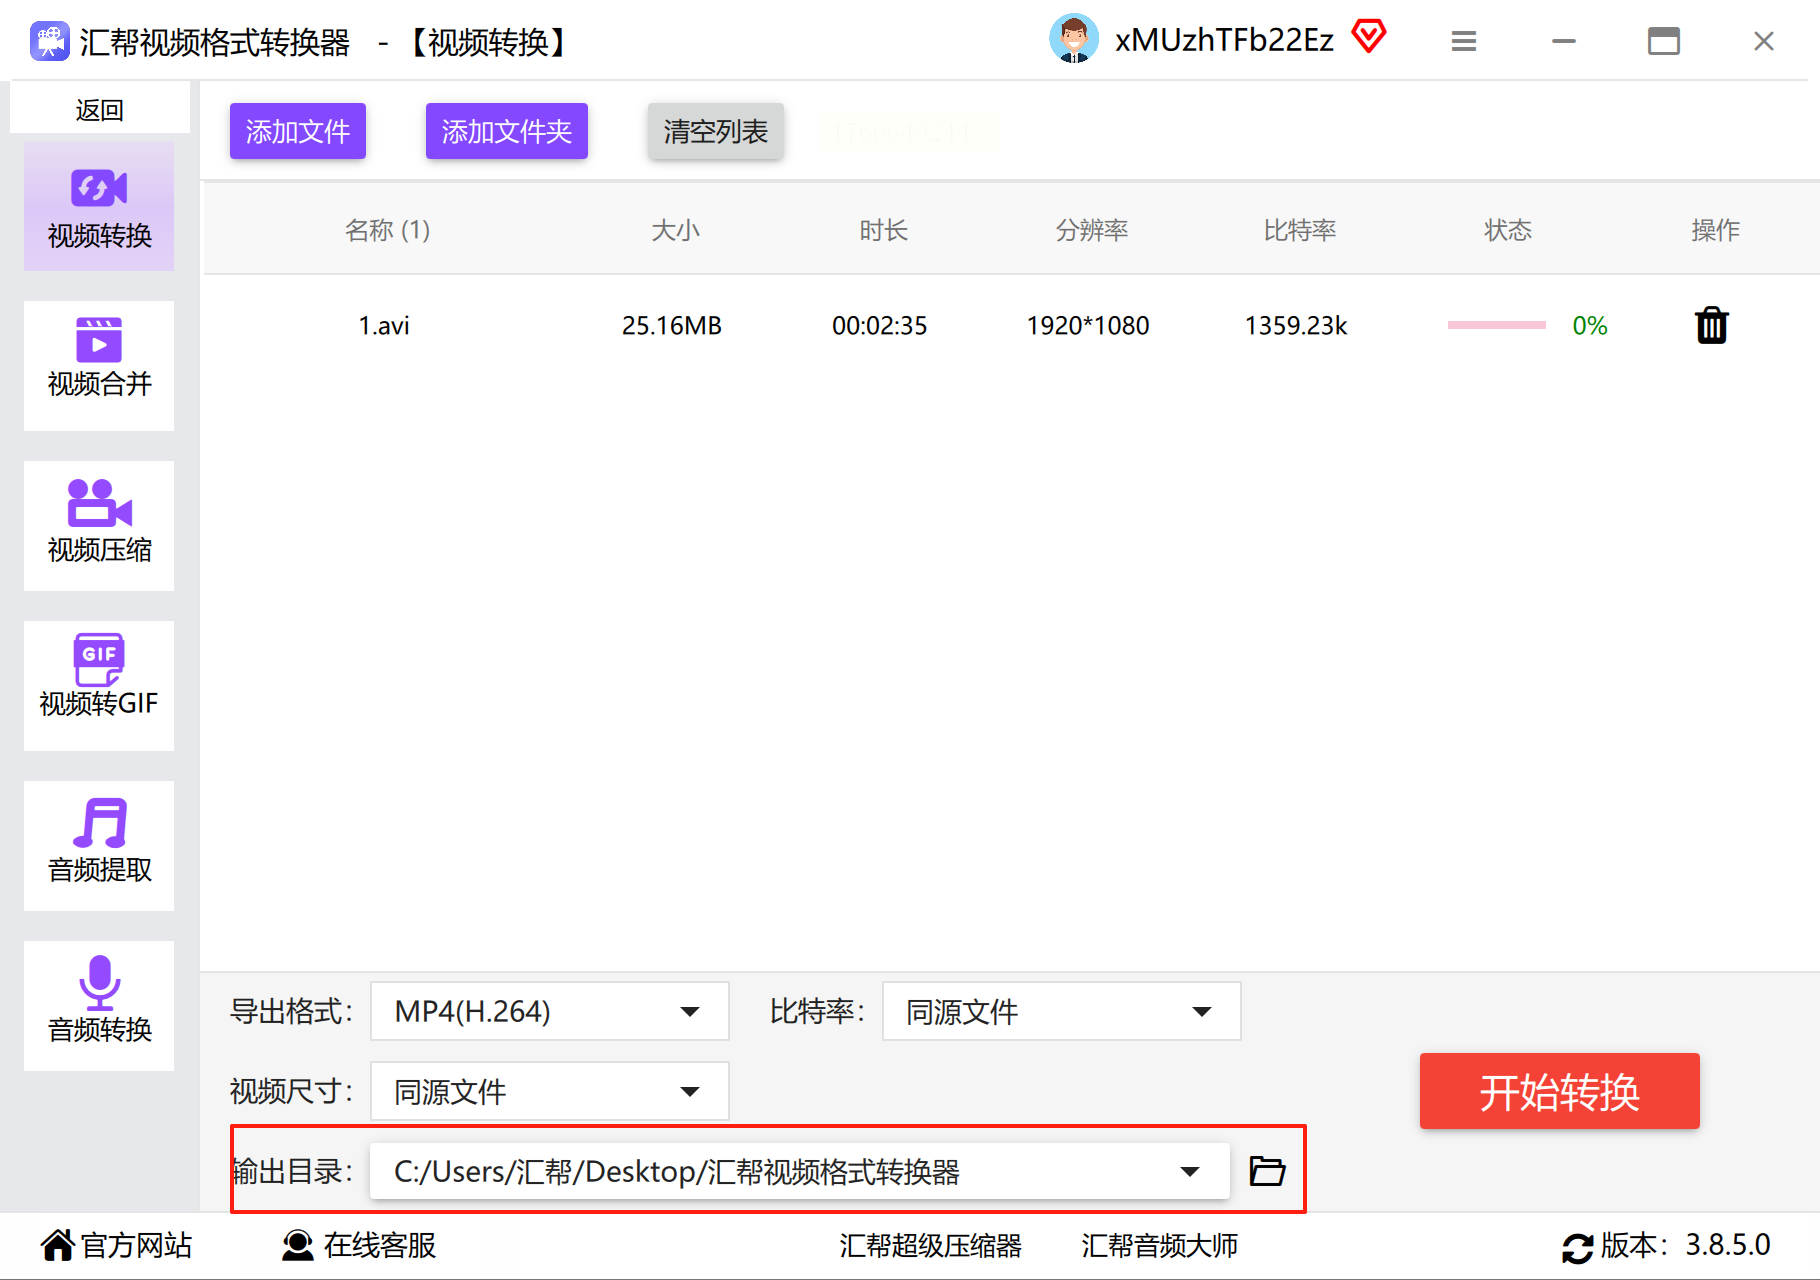Open the 官方网站 official website link
1820x1280 pixels.
click(117, 1245)
